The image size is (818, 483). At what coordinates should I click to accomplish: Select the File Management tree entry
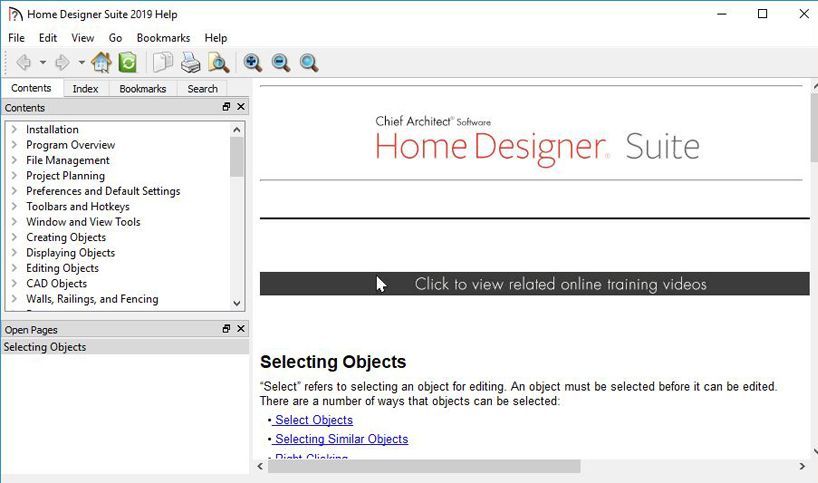tap(68, 160)
